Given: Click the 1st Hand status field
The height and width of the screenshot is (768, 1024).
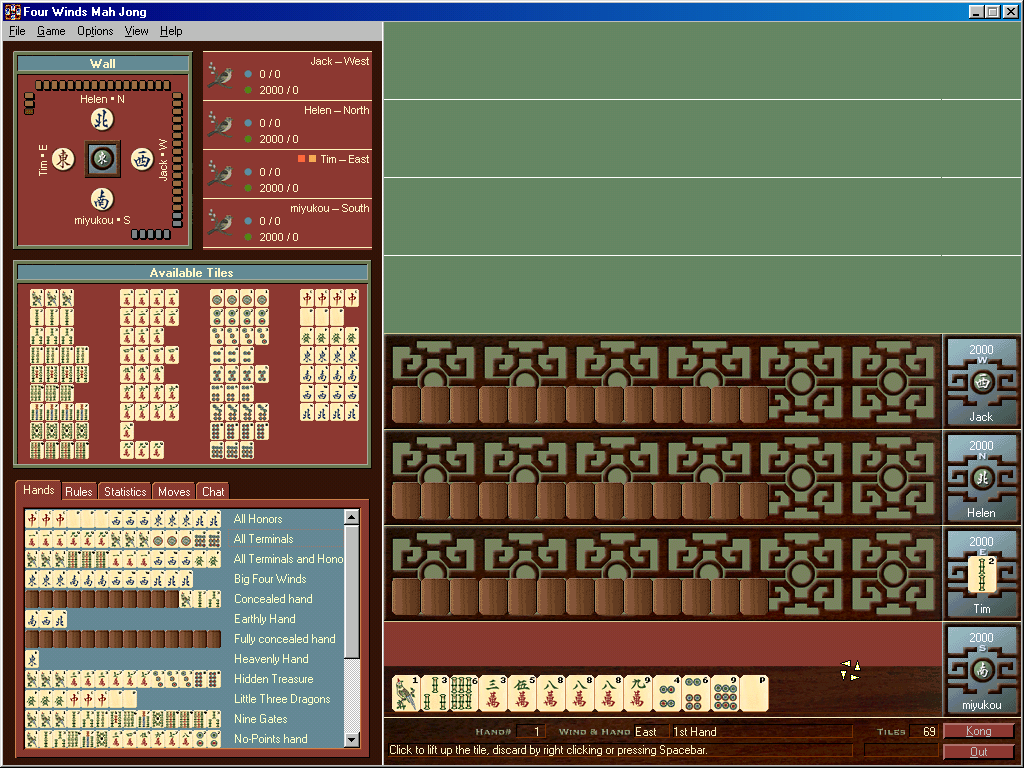Looking at the screenshot, I should coord(761,731).
